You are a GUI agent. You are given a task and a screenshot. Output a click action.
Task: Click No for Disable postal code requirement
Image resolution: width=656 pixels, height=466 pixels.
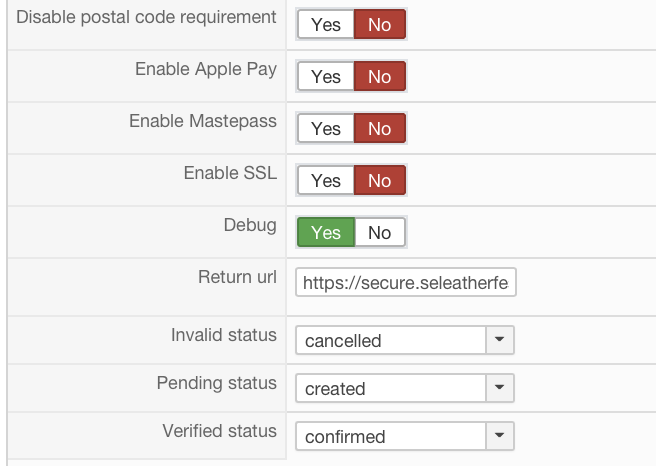pyautogui.click(x=380, y=24)
